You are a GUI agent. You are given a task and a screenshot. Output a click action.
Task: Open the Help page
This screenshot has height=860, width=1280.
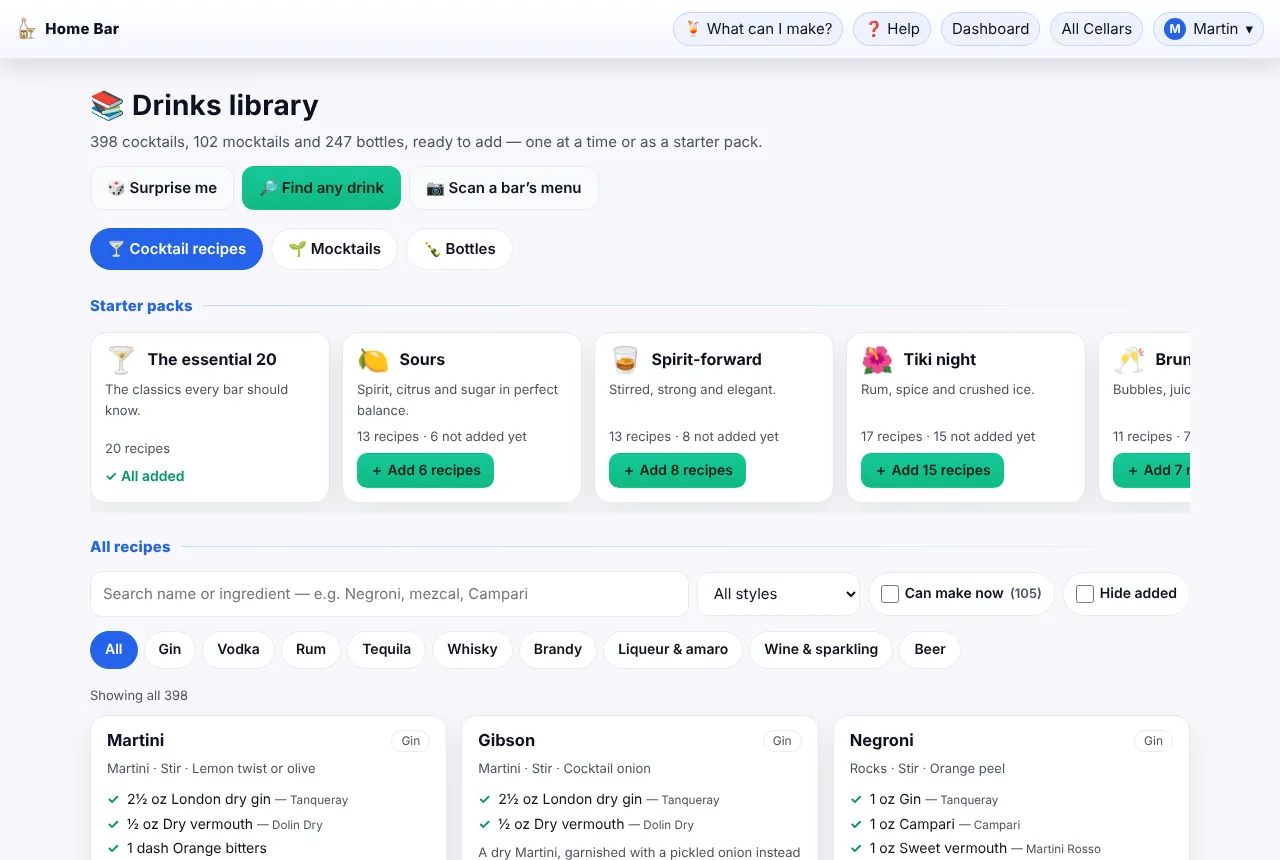892,29
